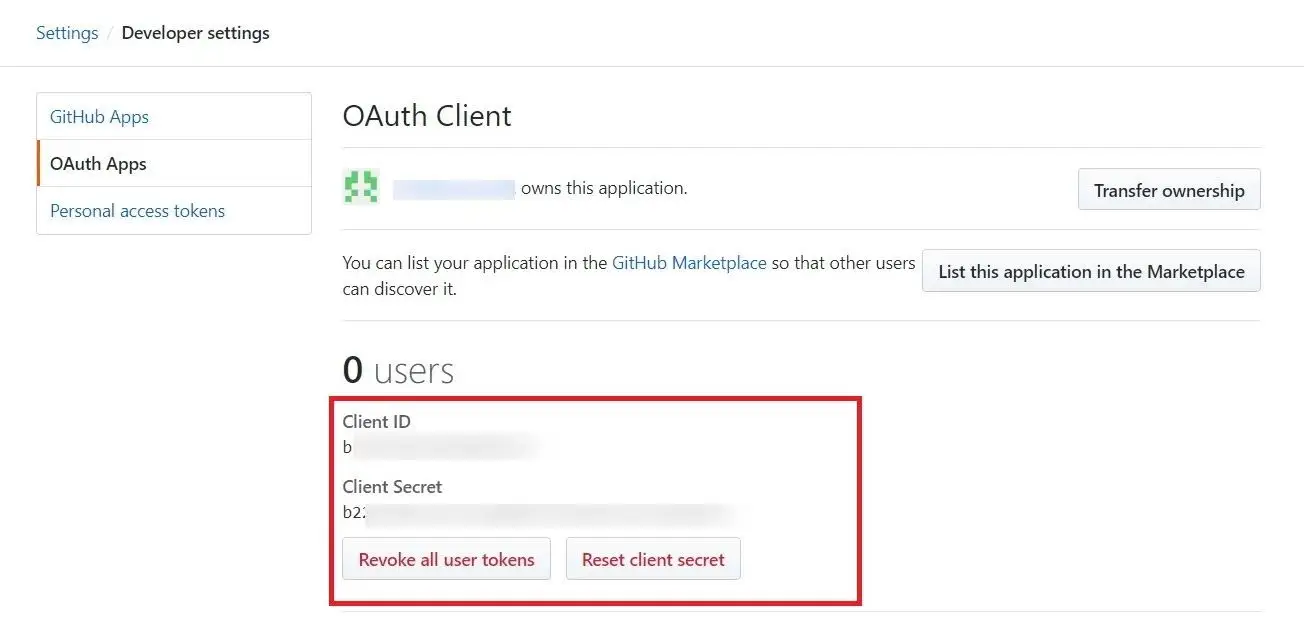
Task: Select the Client ID value text
Action: 440,447
